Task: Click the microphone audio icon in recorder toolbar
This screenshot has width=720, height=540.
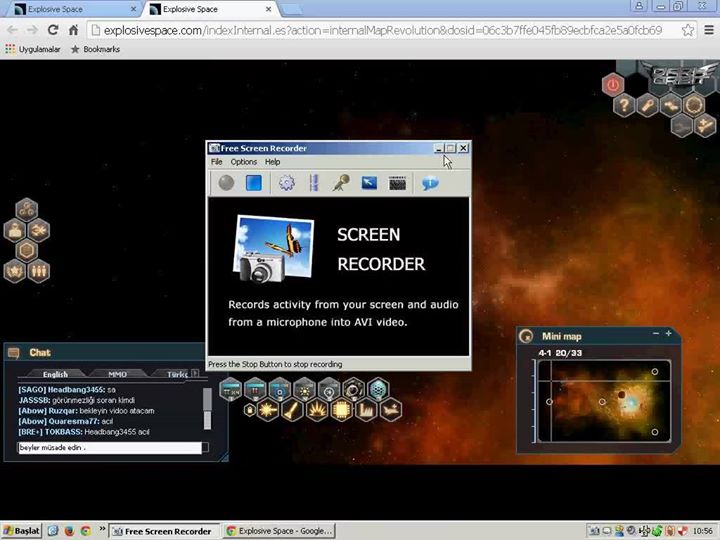Action: pyautogui.click(x=341, y=183)
